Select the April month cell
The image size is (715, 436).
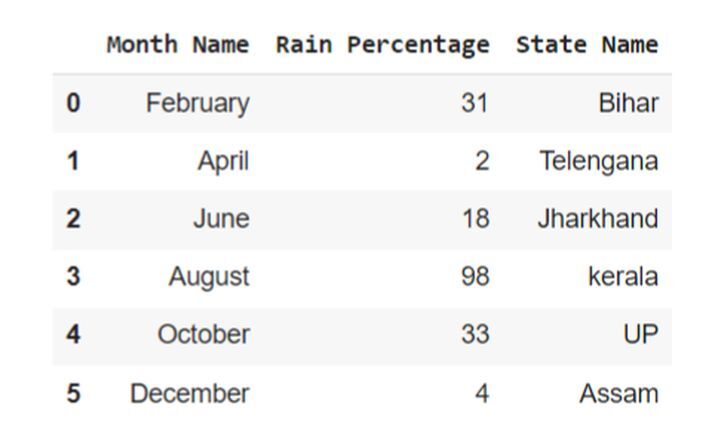point(223,161)
